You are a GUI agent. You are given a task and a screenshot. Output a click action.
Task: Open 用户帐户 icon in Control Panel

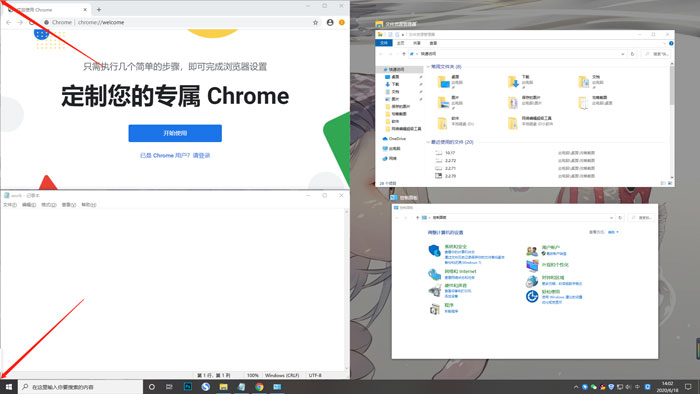[532, 251]
